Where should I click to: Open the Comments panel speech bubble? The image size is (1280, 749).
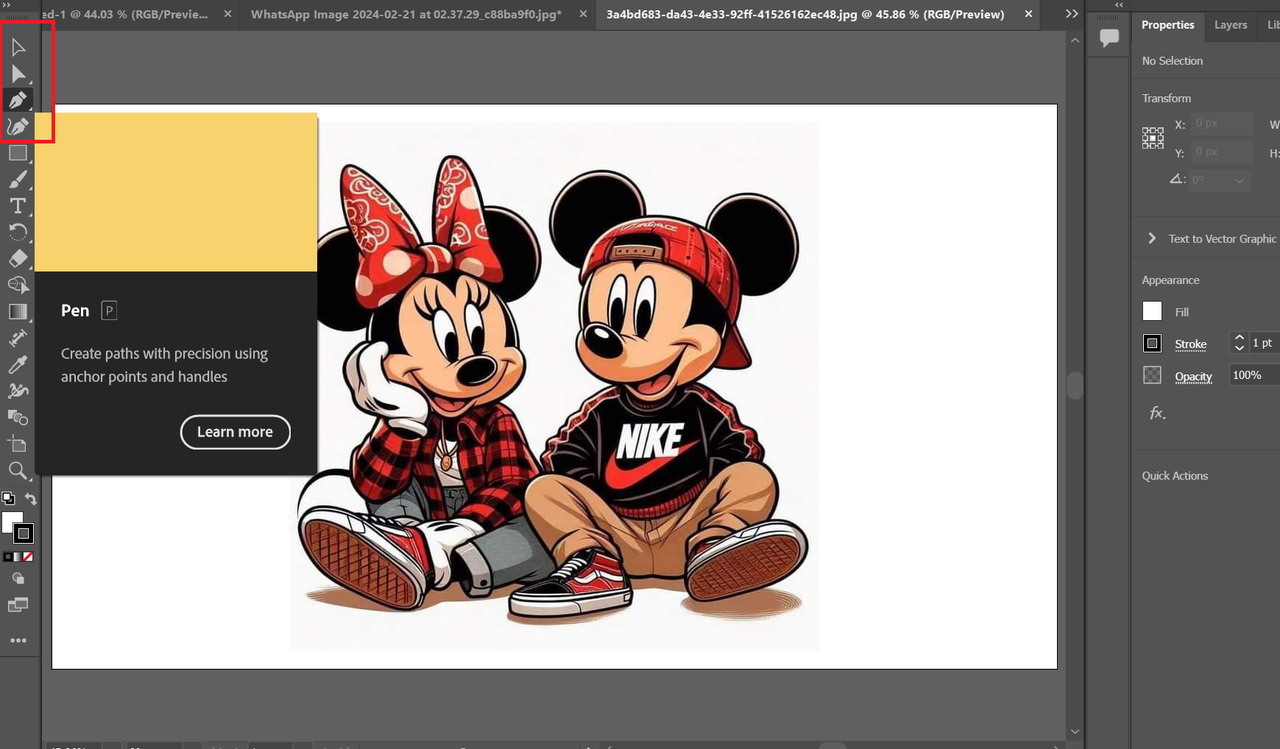point(1109,38)
